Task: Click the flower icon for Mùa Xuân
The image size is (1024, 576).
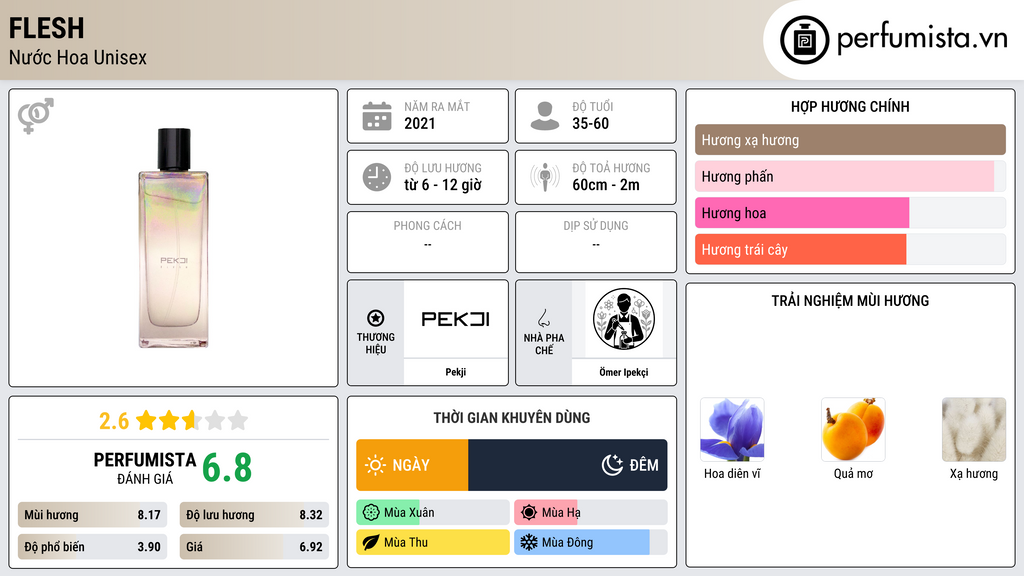Action: click(x=371, y=513)
